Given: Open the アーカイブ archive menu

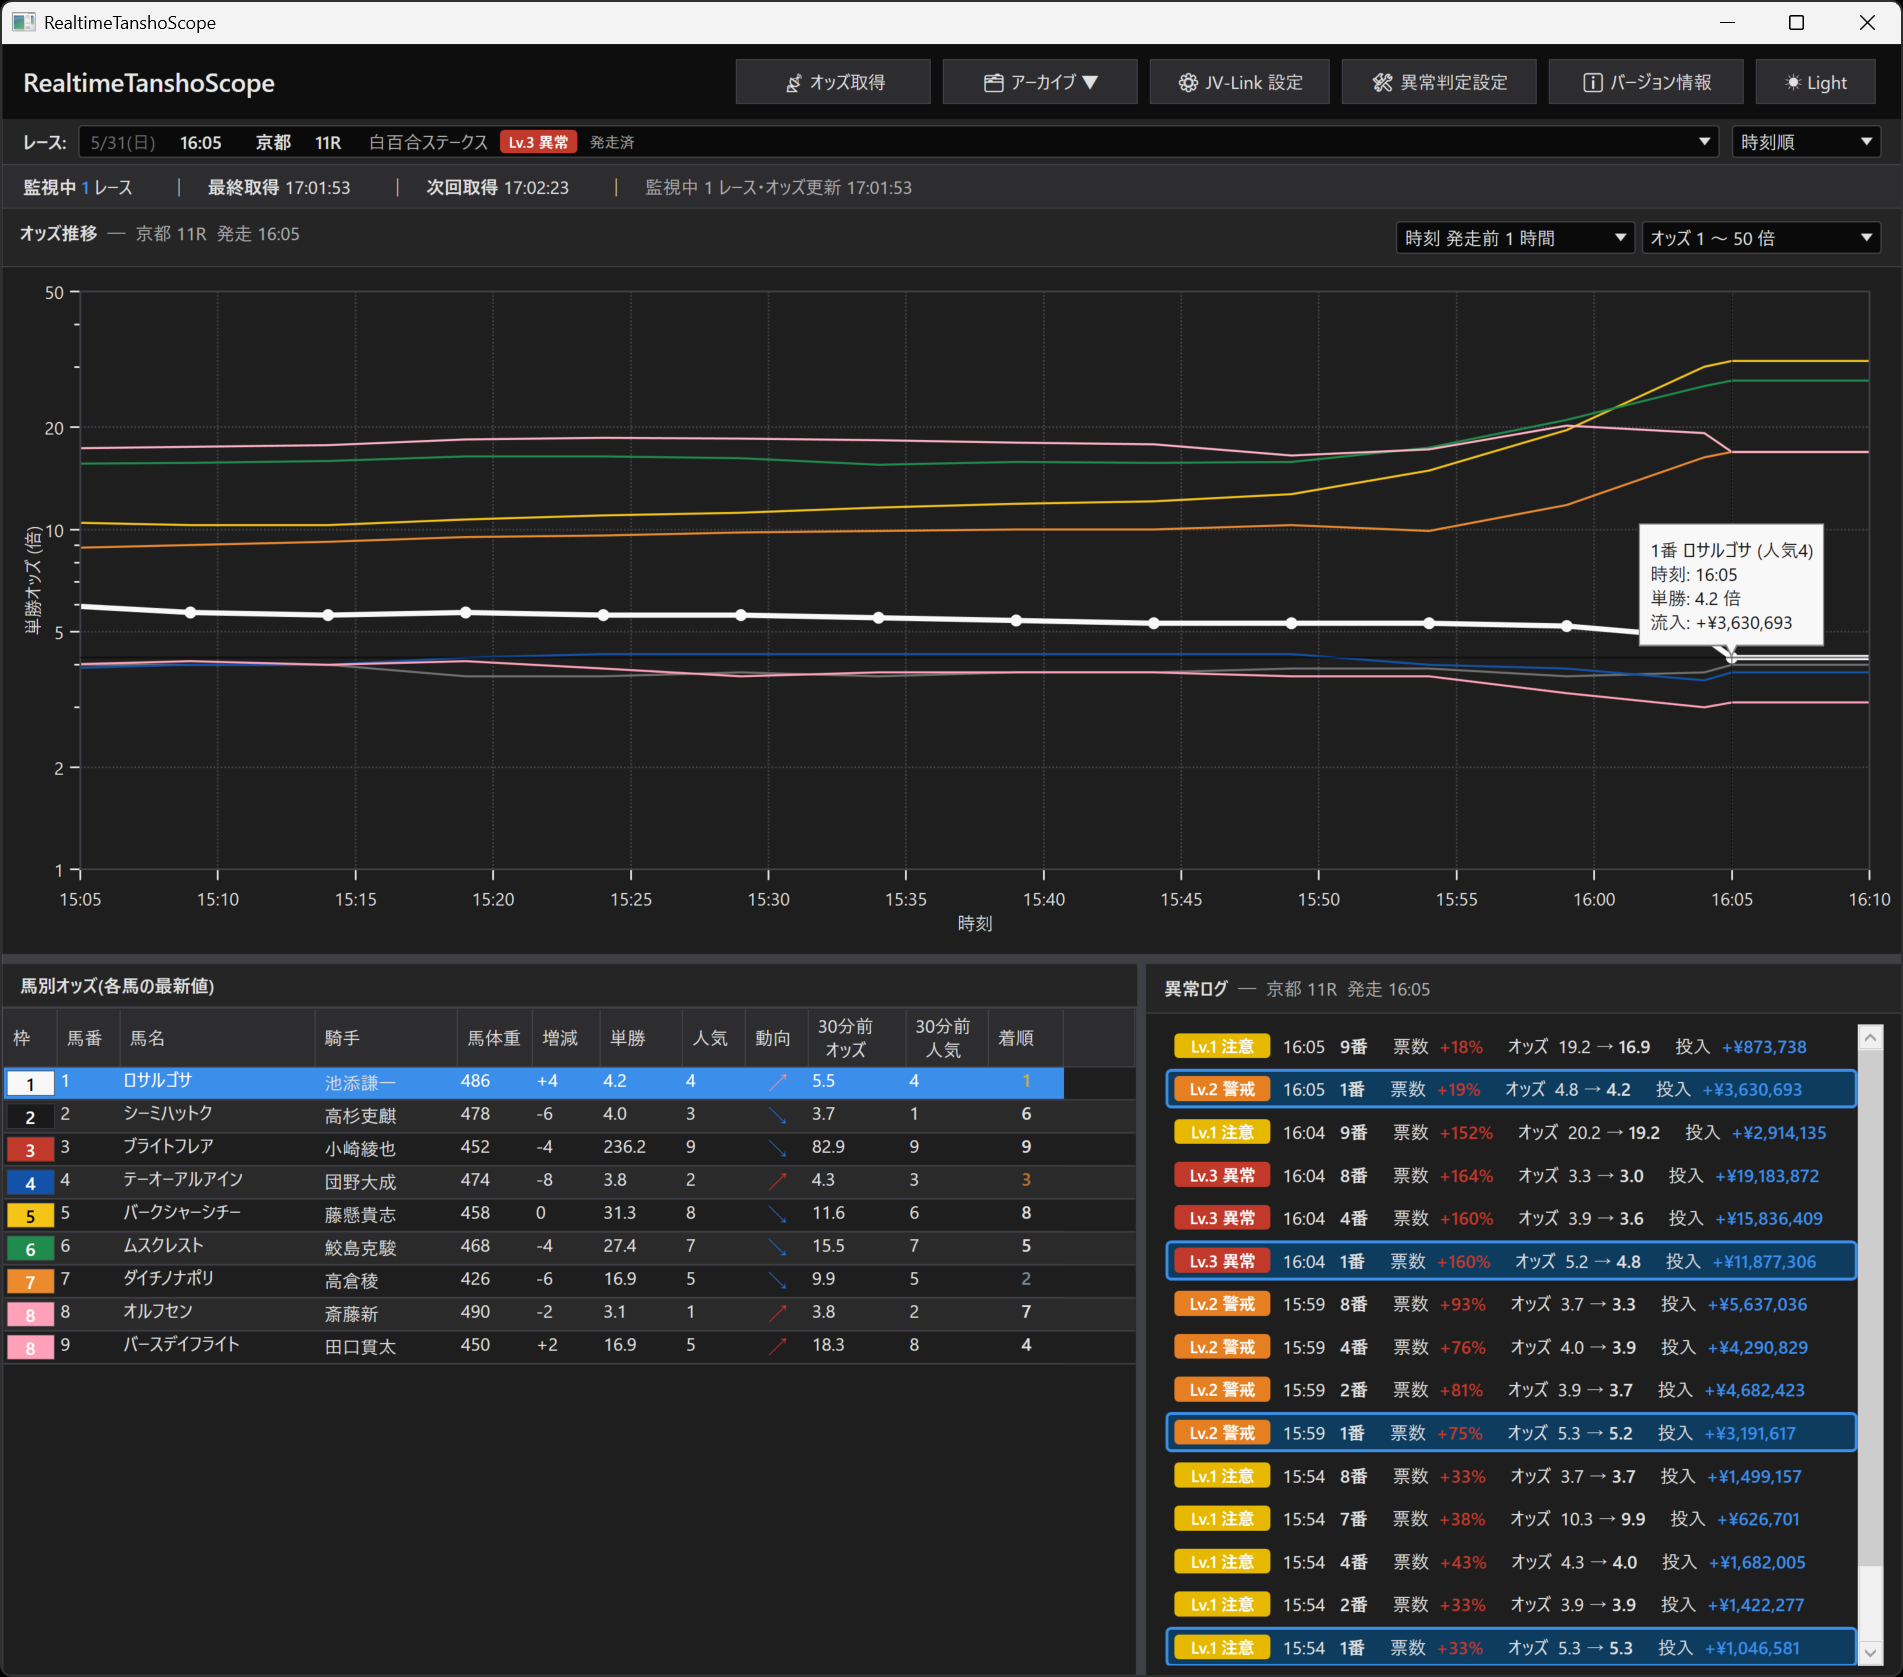Looking at the screenshot, I should (1040, 82).
